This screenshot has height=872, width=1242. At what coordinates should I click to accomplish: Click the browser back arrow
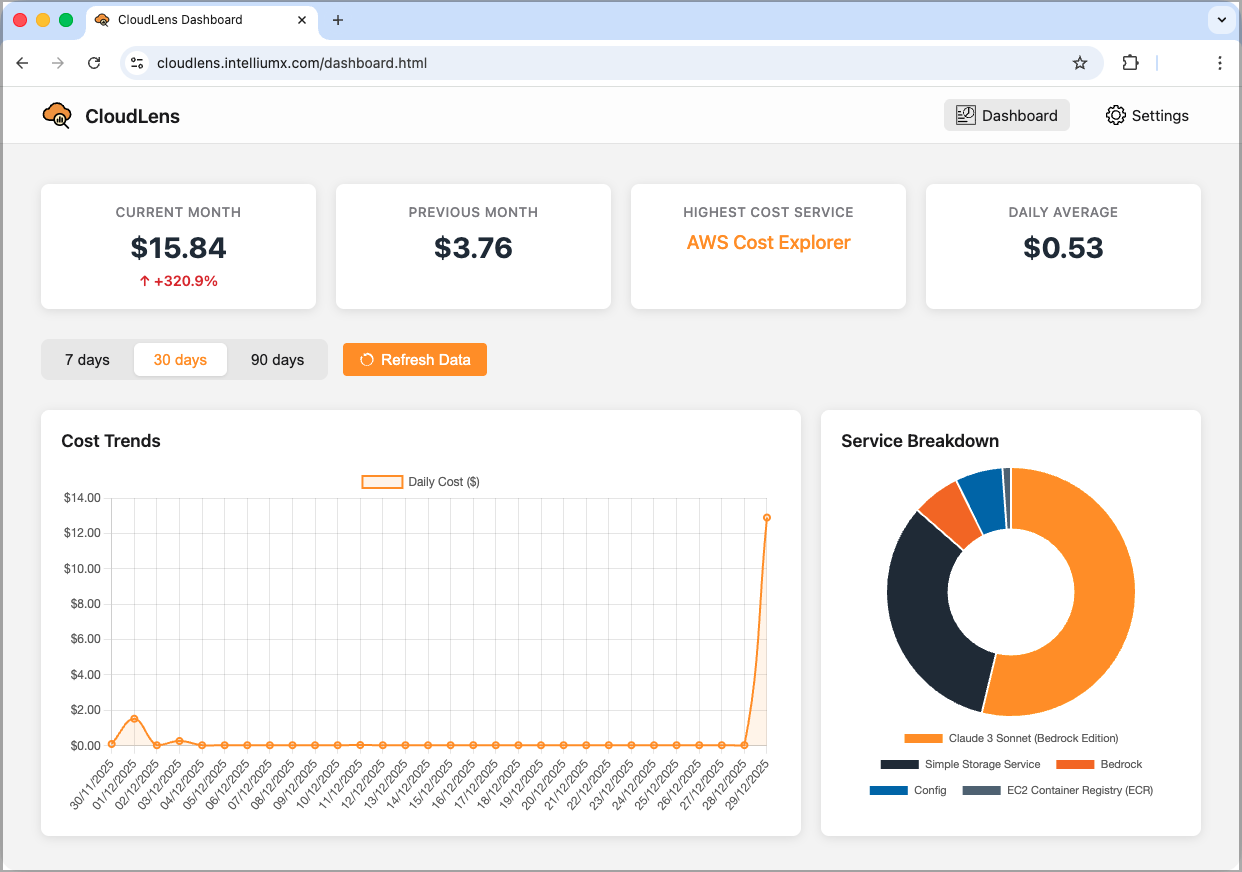click(22, 62)
